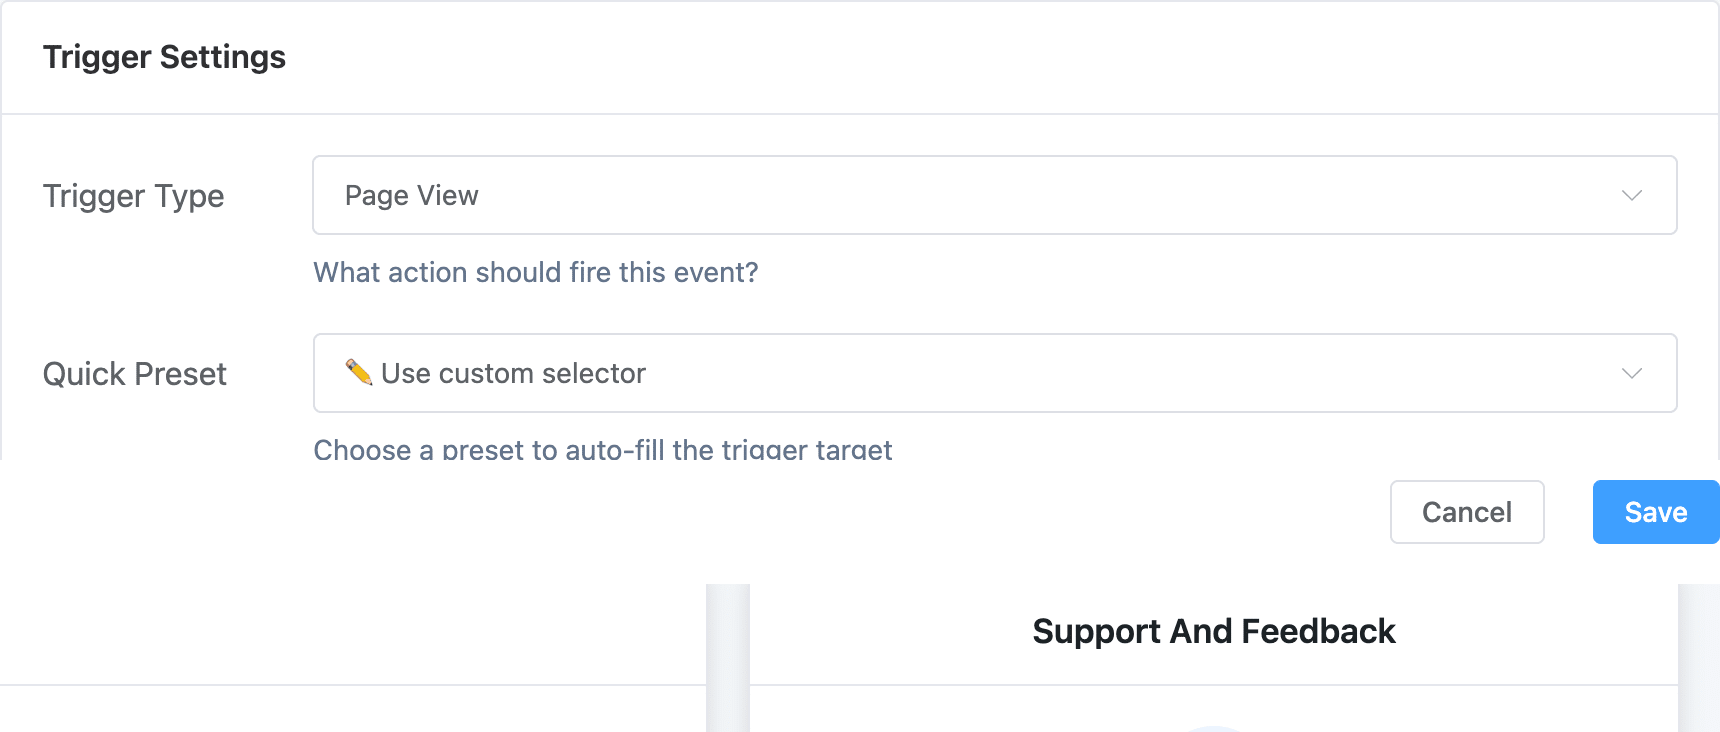This screenshot has width=1720, height=732.
Task: Click the Trigger Type label
Action: pyautogui.click(x=133, y=196)
